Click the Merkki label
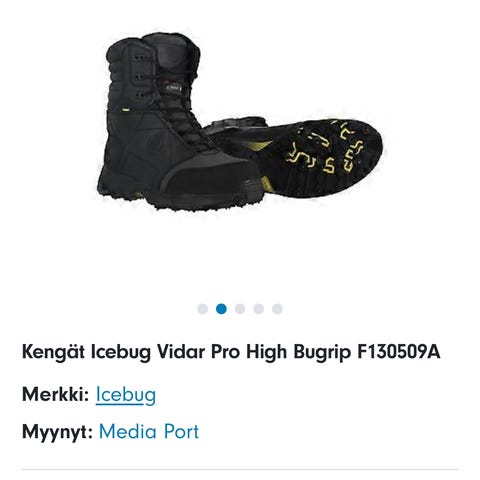The height and width of the screenshot is (480, 480). [x=55, y=394]
